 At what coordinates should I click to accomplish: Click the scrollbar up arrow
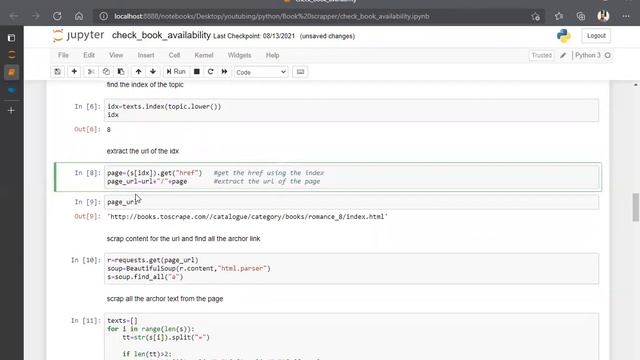click(636, 84)
